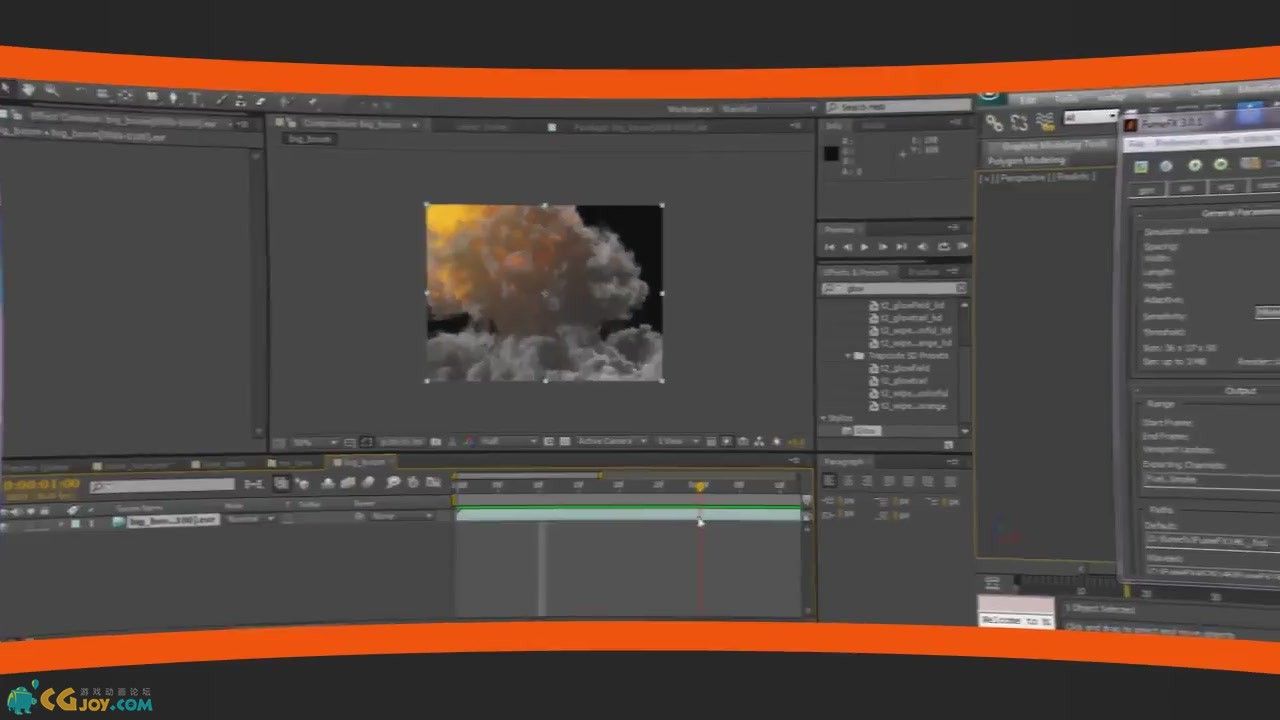Open the Tools menu in 3ds Max
Screen dimensions: 1280x720
(x=1065, y=98)
